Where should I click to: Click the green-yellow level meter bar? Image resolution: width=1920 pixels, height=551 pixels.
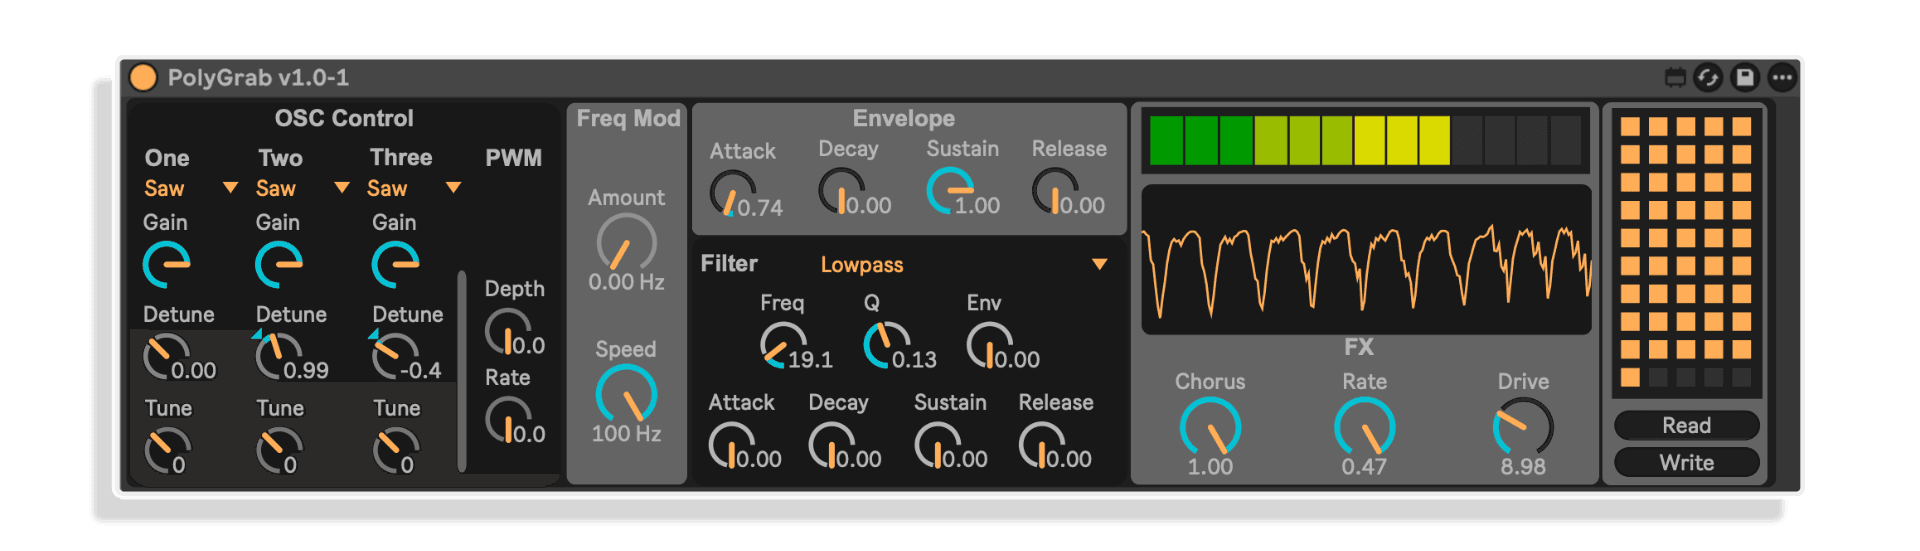click(x=1366, y=140)
